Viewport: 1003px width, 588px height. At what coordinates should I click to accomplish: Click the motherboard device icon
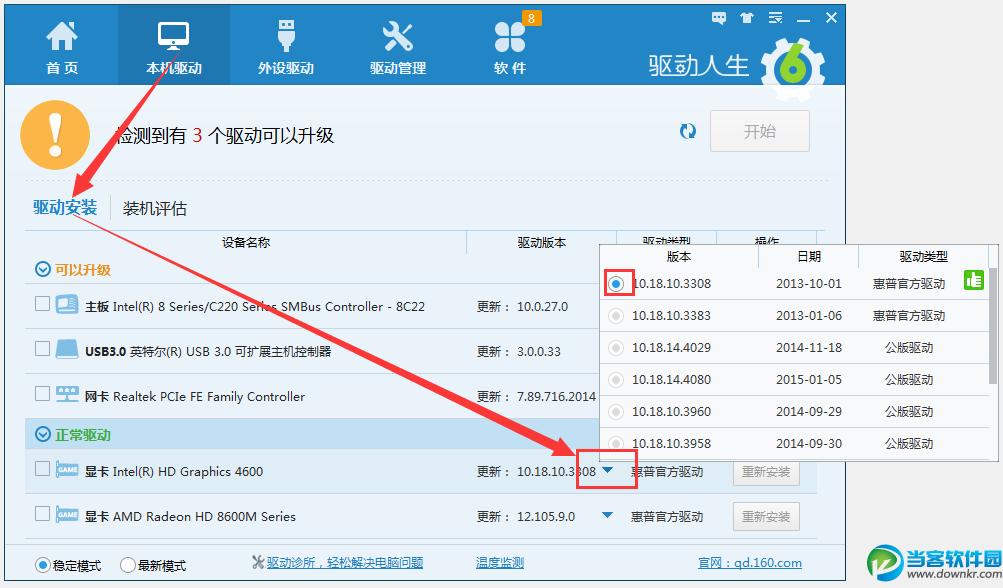click(x=67, y=304)
